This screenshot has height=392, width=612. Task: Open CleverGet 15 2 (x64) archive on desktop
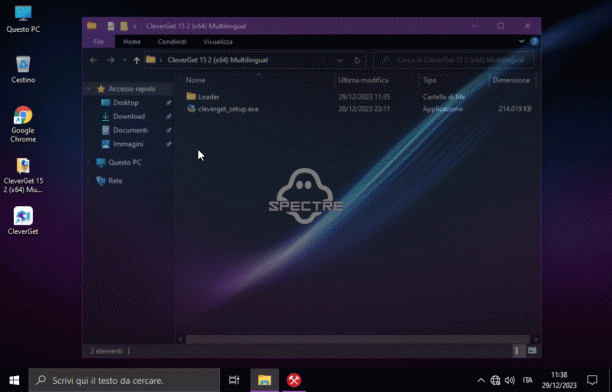23,176
